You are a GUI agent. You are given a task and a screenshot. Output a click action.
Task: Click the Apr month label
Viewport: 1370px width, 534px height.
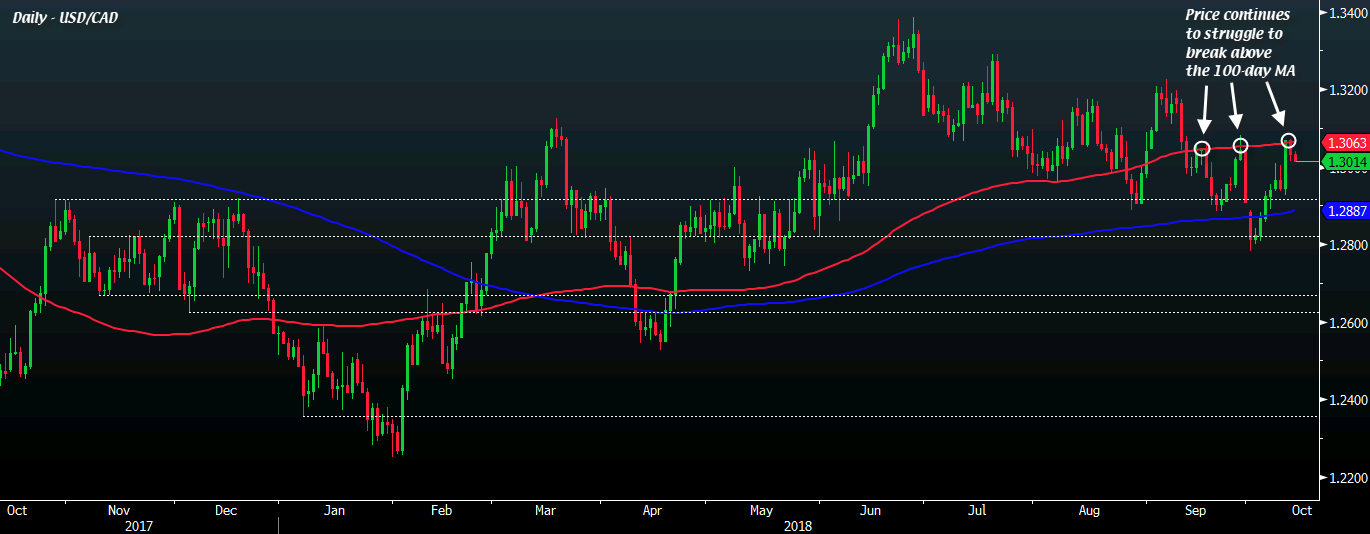pyautogui.click(x=652, y=510)
